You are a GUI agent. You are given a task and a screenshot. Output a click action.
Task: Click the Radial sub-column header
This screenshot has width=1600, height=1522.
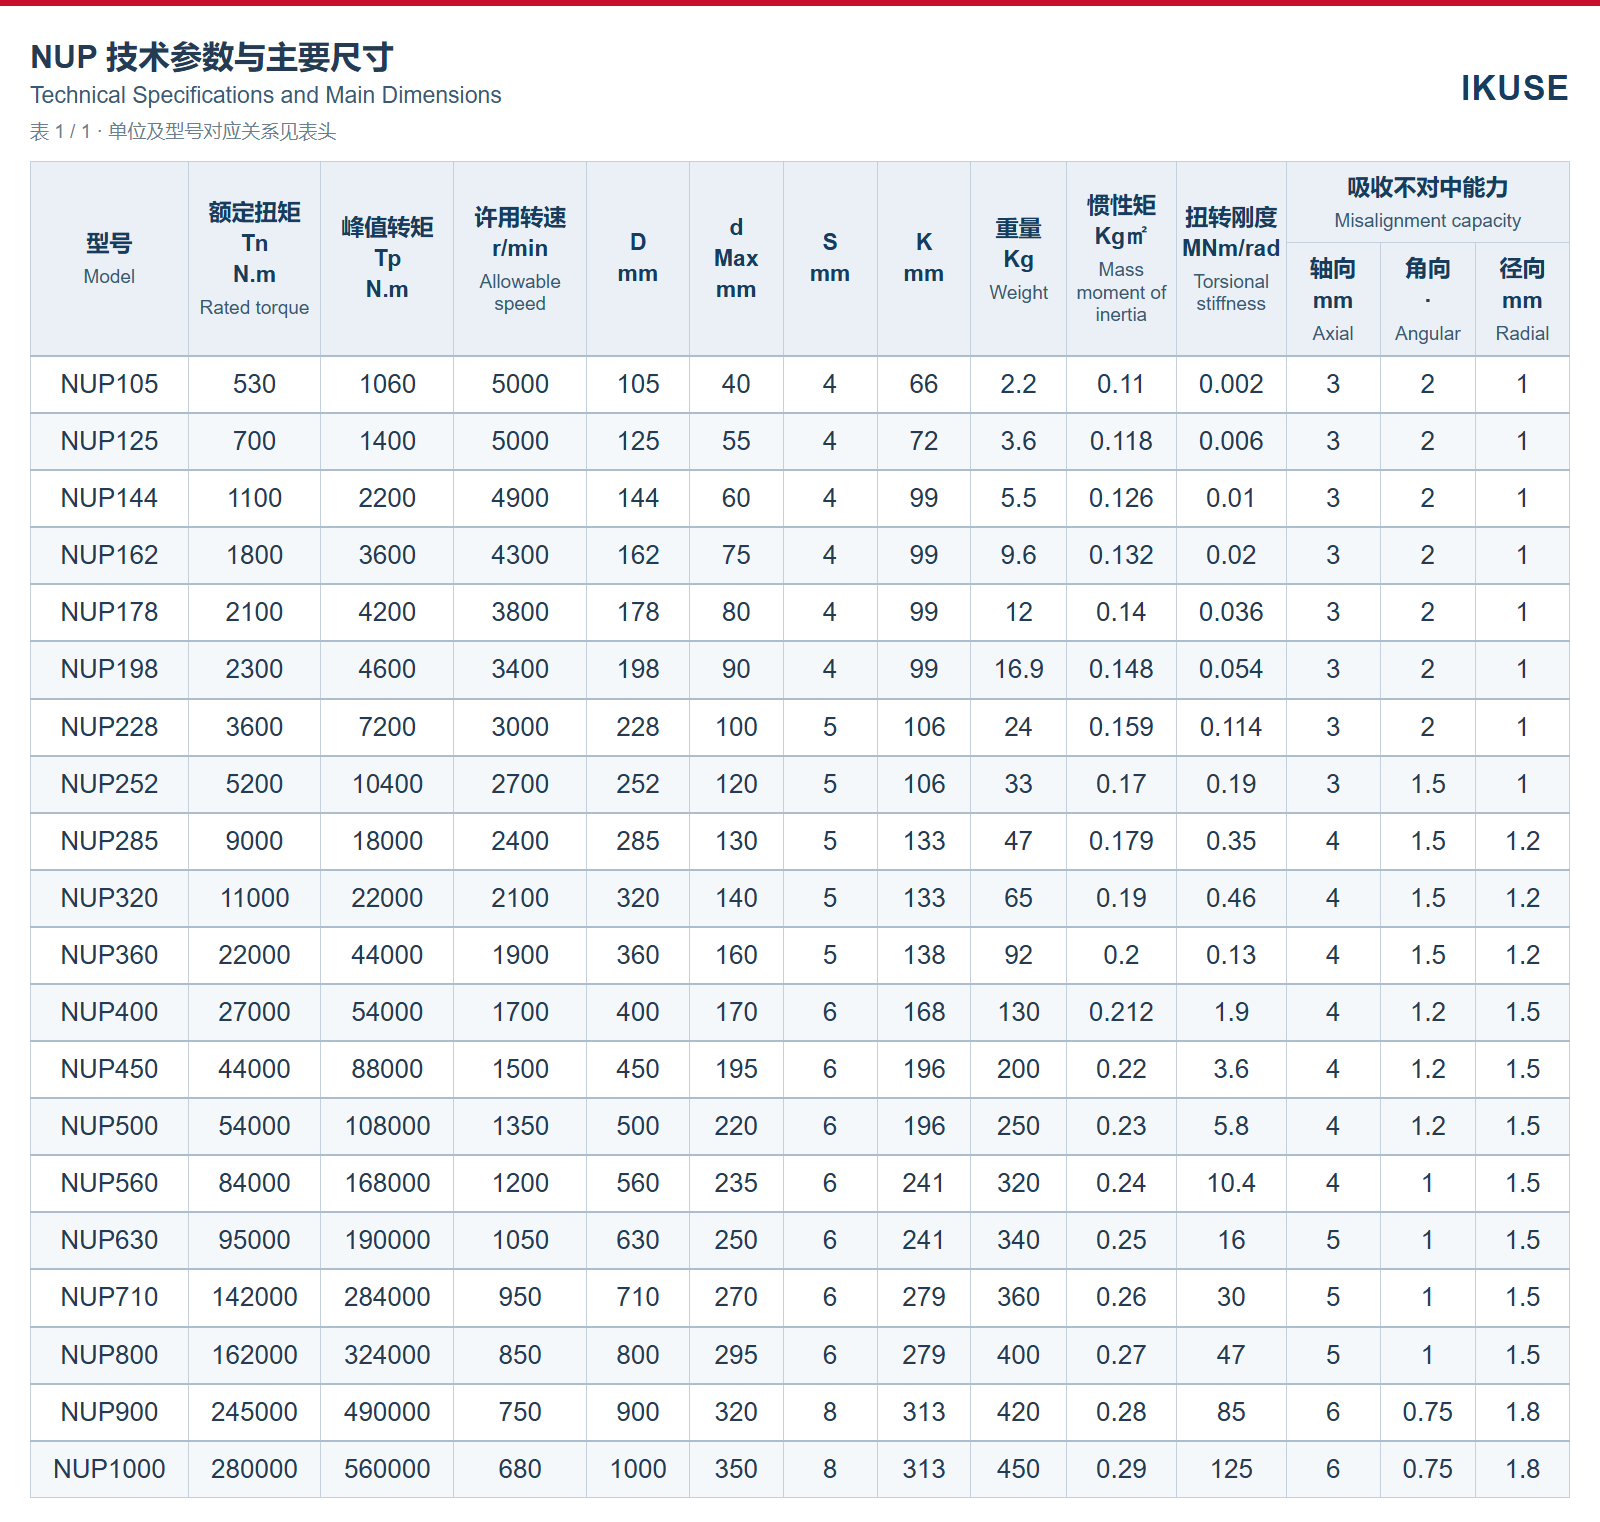tap(1522, 299)
